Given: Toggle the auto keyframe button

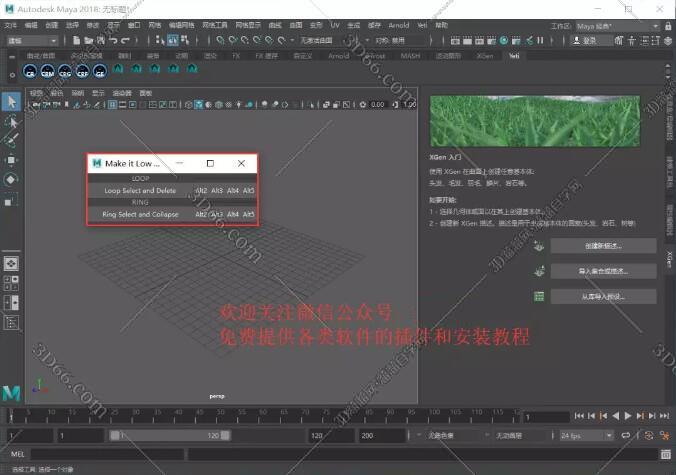Looking at the screenshot, I should [649, 436].
